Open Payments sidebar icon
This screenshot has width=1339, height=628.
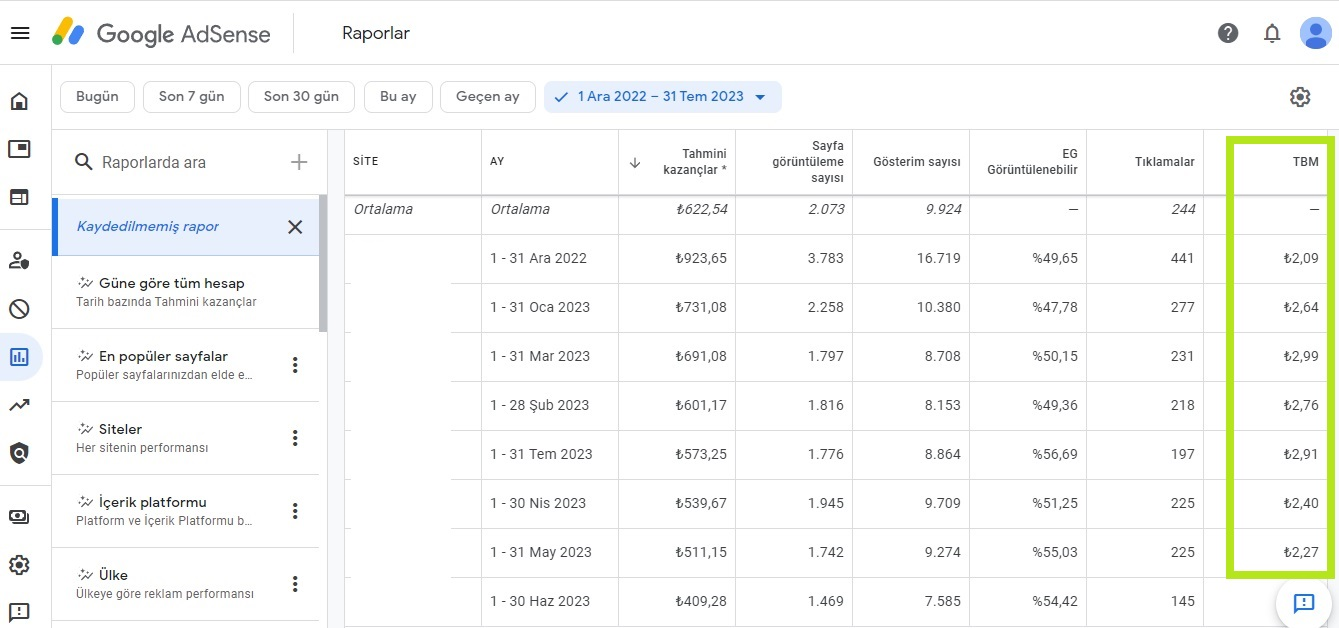[19, 517]
